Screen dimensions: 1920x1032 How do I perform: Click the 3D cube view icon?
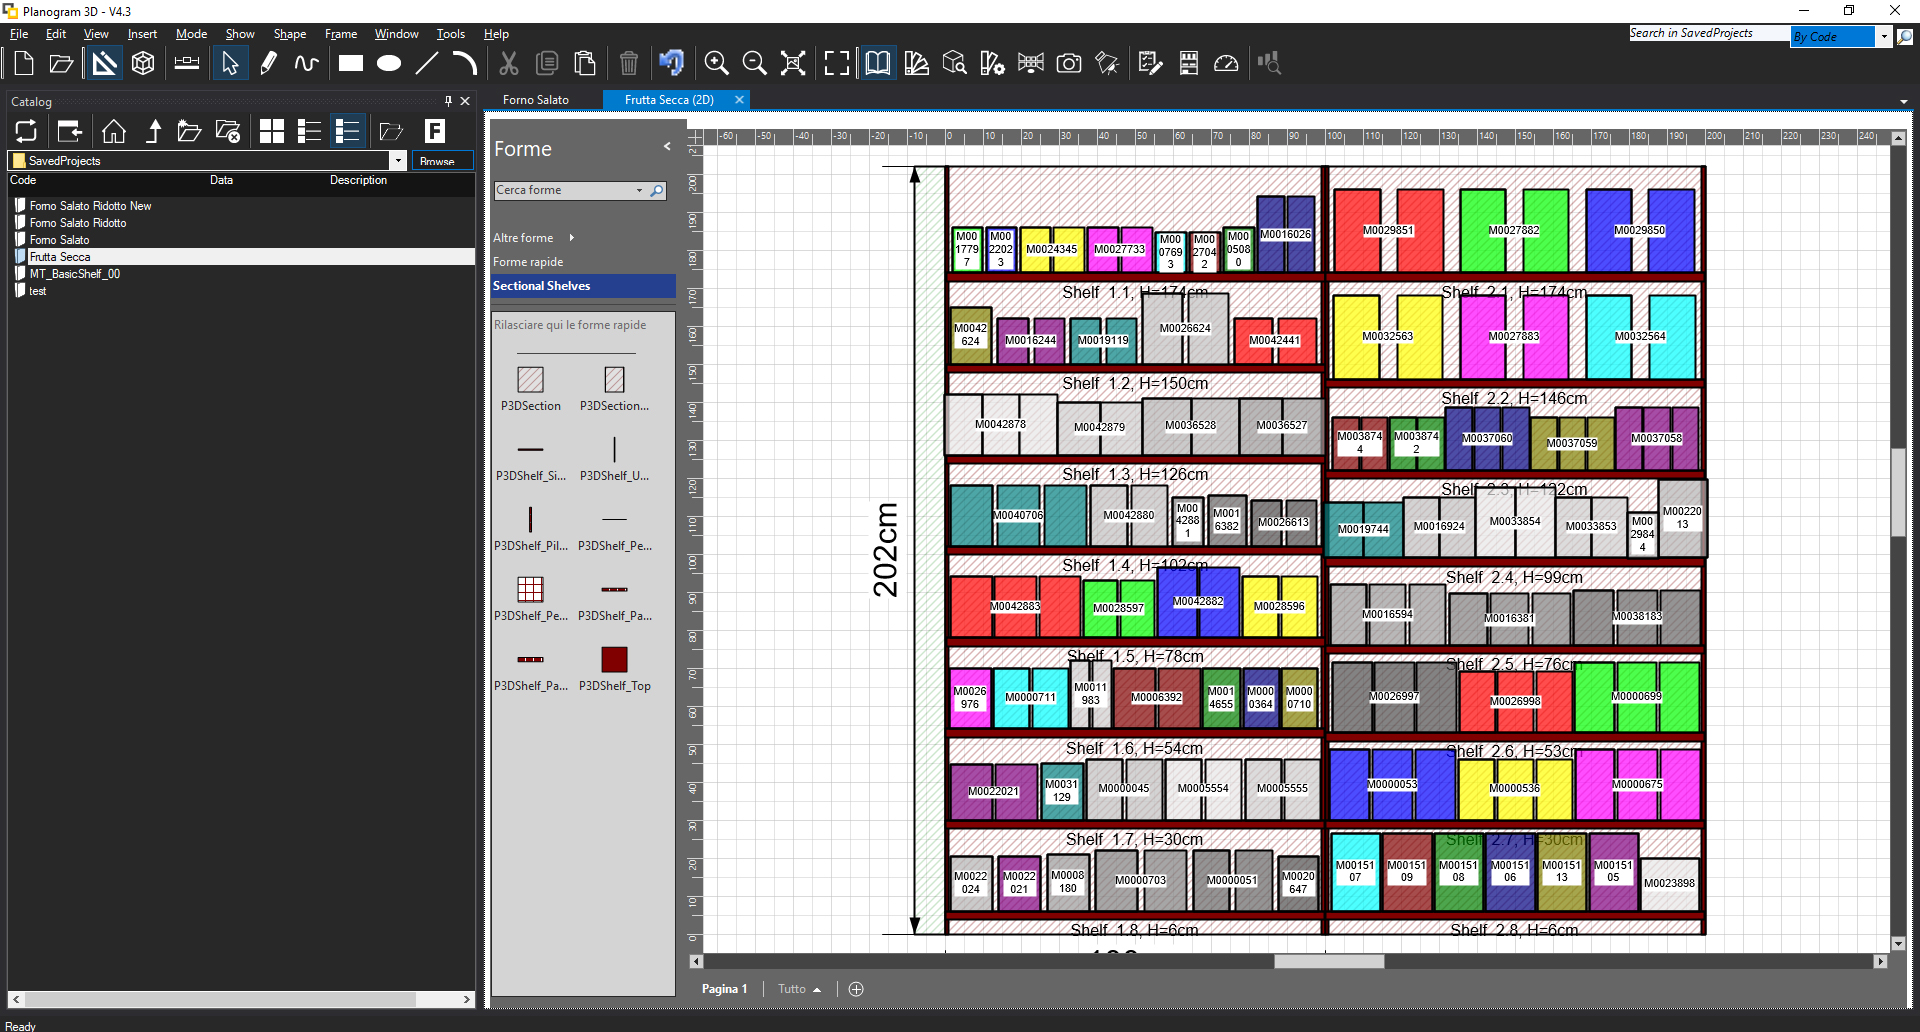click(143, 64)
